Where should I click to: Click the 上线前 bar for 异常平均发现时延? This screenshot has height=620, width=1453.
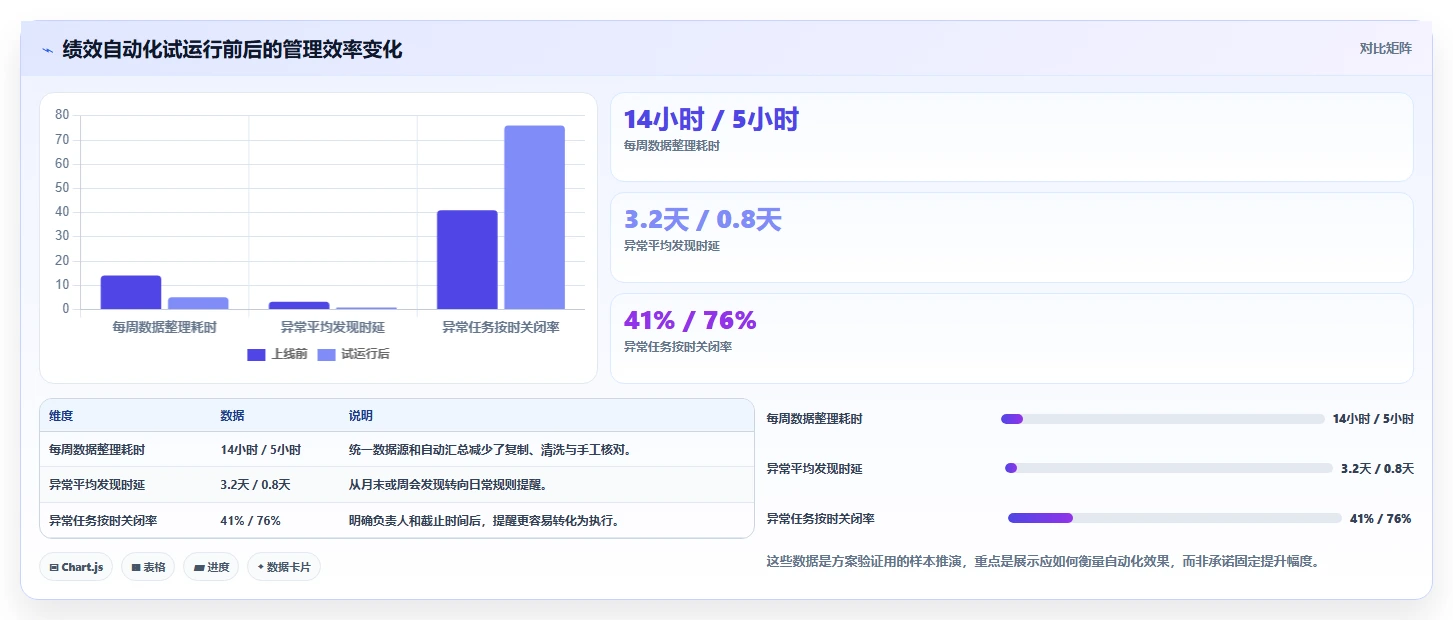click(x=299, y=305)
